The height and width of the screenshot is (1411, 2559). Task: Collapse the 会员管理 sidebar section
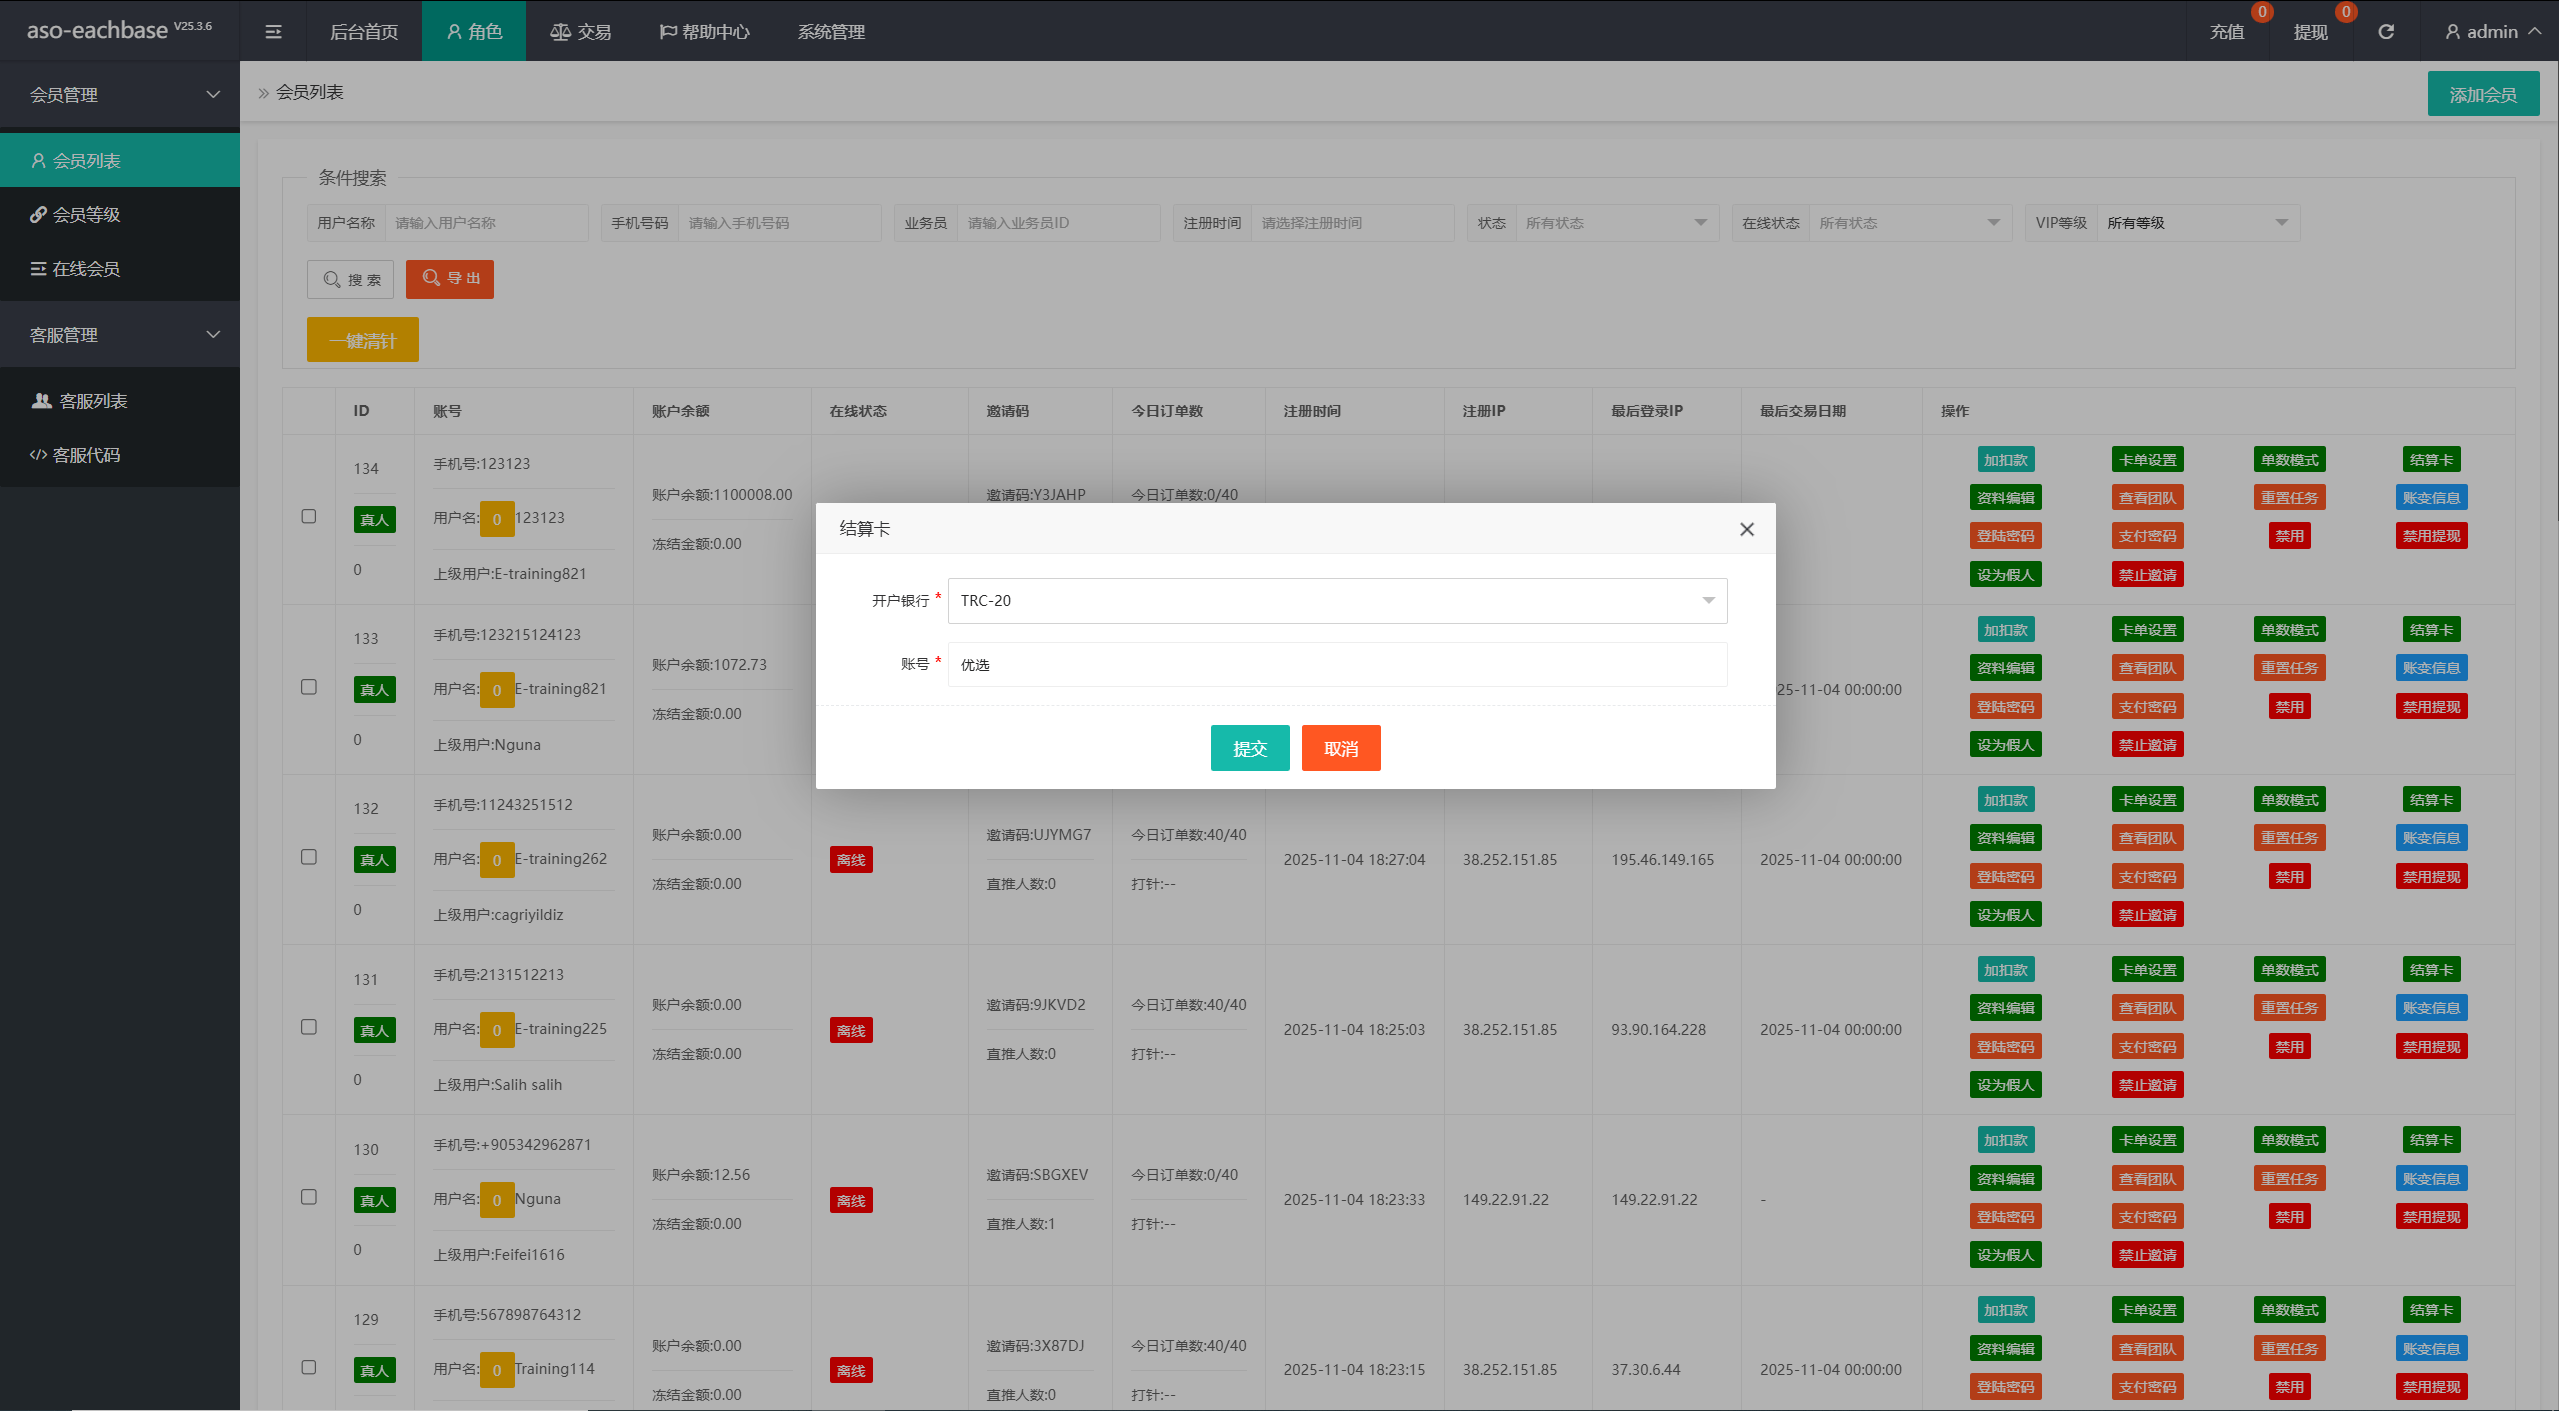pyautogui.click(x=120, y=95)
